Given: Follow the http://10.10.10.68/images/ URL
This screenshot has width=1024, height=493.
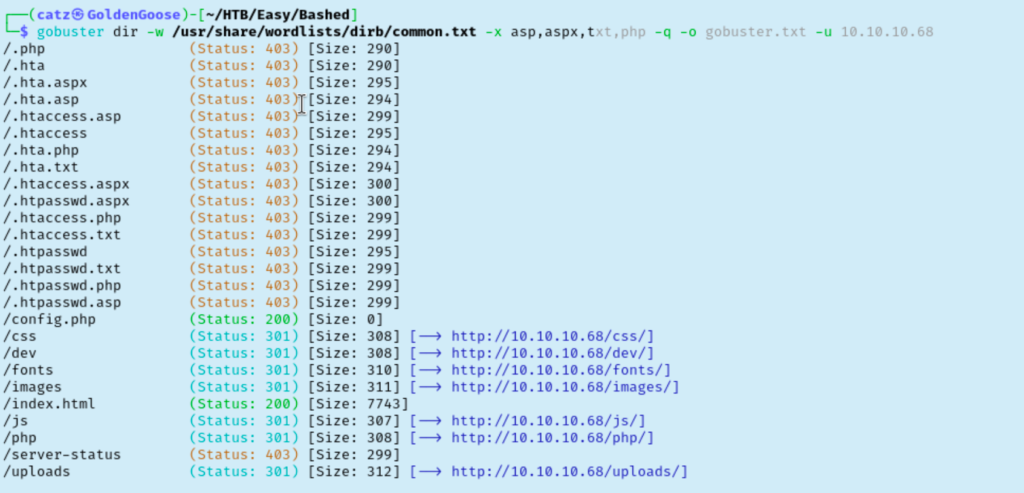Looking at the screenshot, I should (x=565, y=387).
